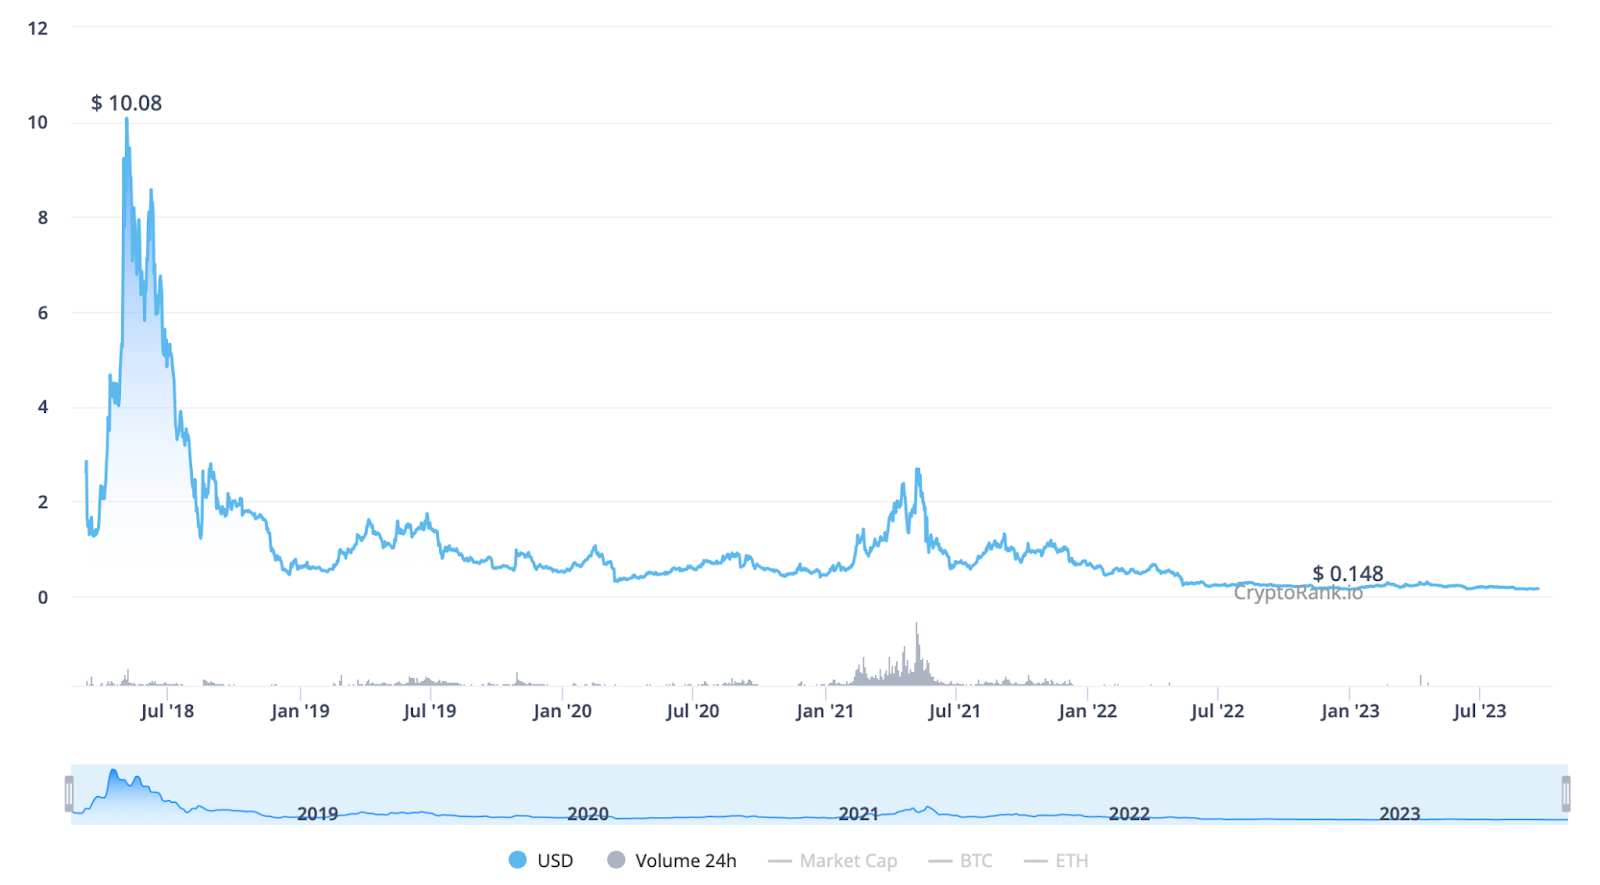Toggle the Volume 24h series legend
The height and width of the screenshot is (885, 1600).
pos(672,860)
